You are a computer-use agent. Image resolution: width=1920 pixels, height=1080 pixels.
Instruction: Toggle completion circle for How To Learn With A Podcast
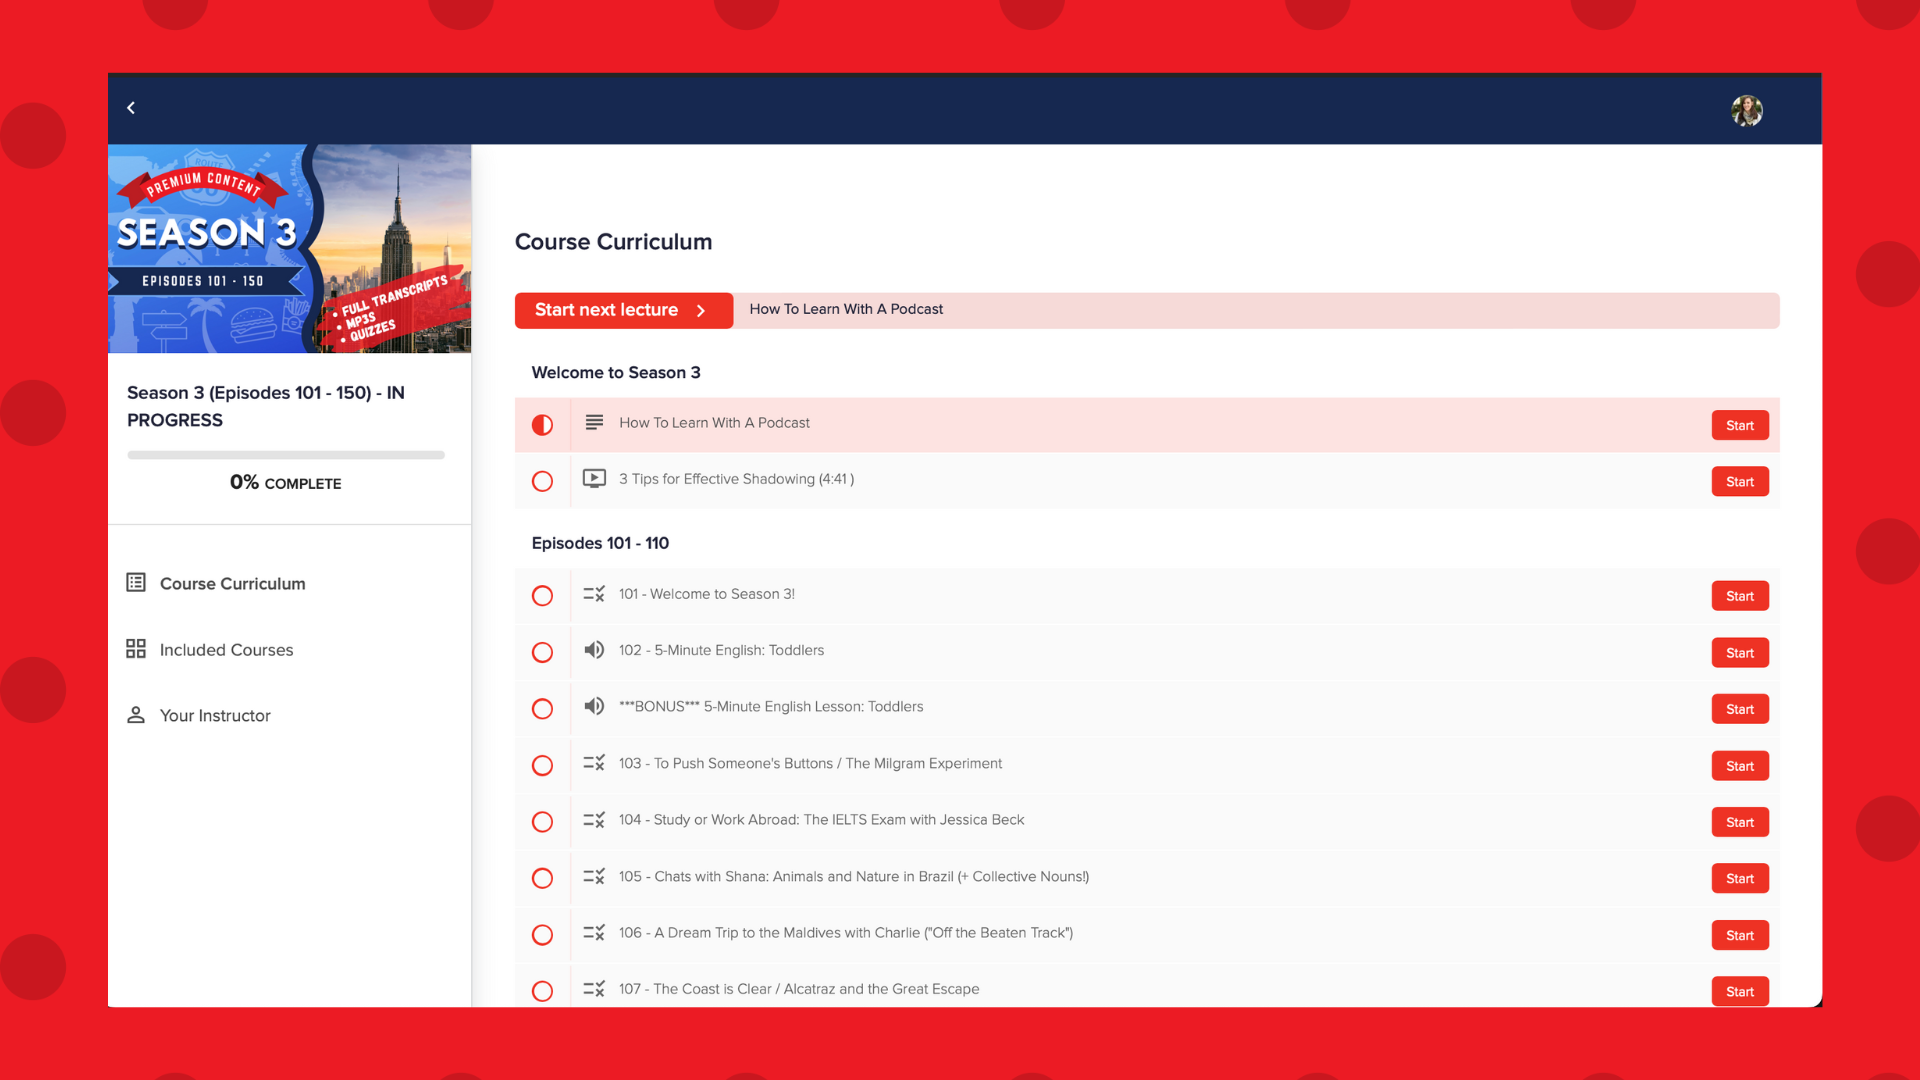[x=542, y=425]
